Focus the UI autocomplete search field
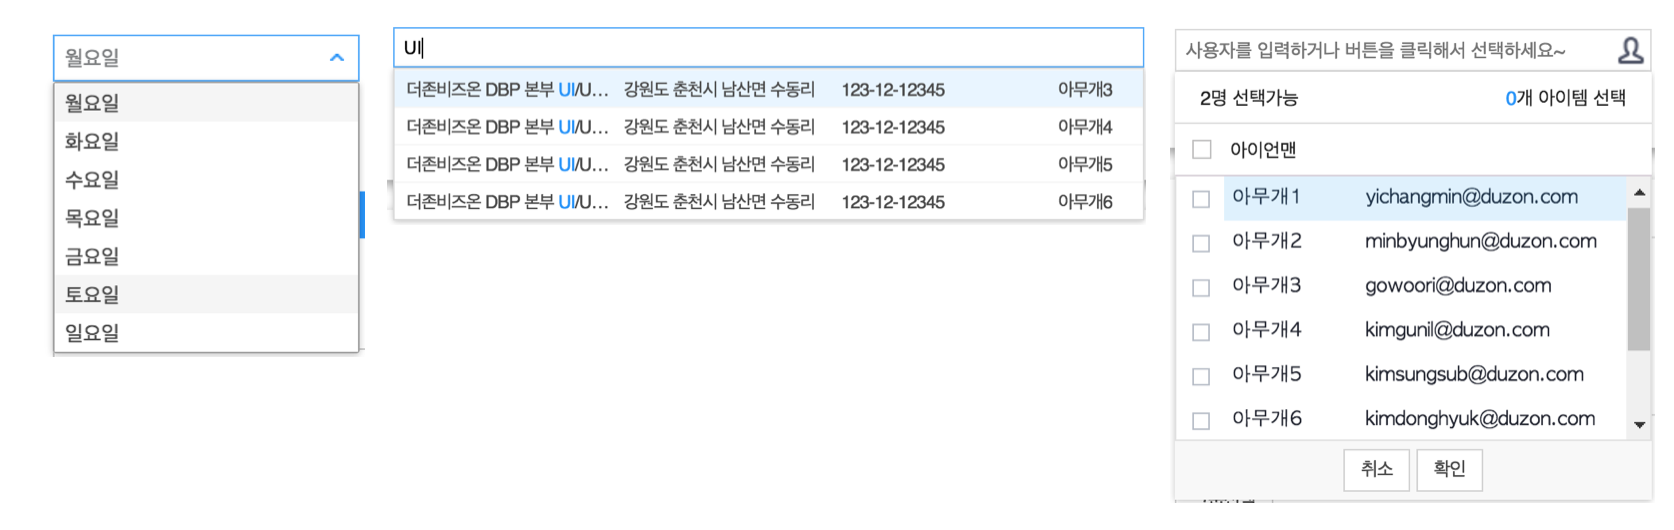The image size is (1674, 530). (768, 47)
